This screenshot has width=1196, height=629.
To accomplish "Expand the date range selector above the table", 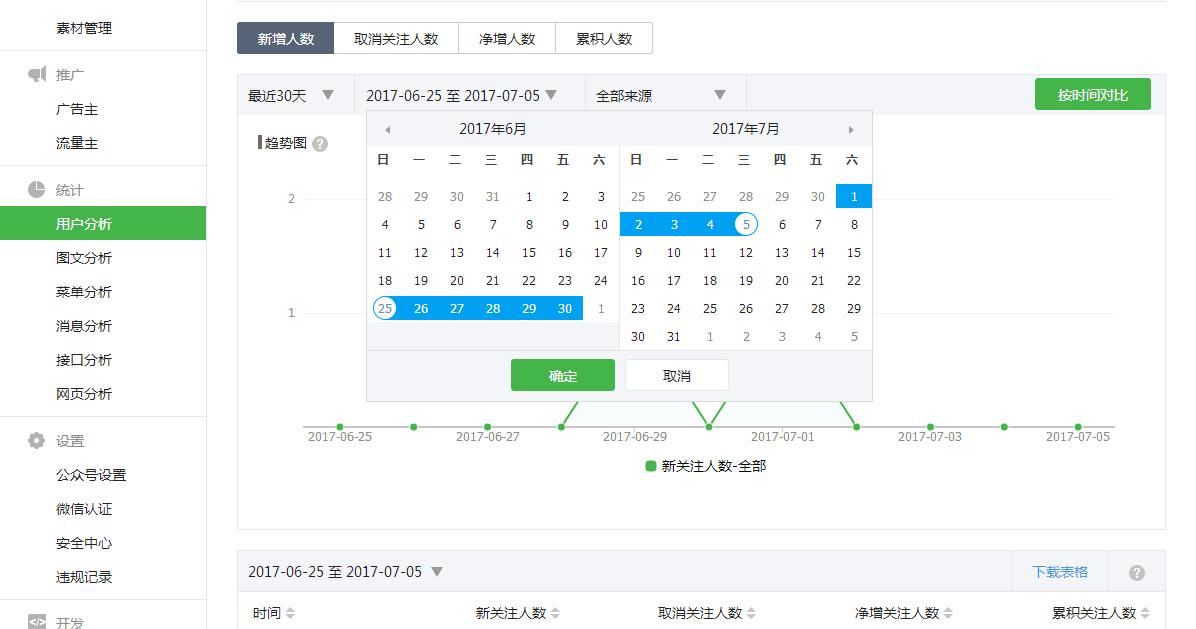I will (342, 571).
